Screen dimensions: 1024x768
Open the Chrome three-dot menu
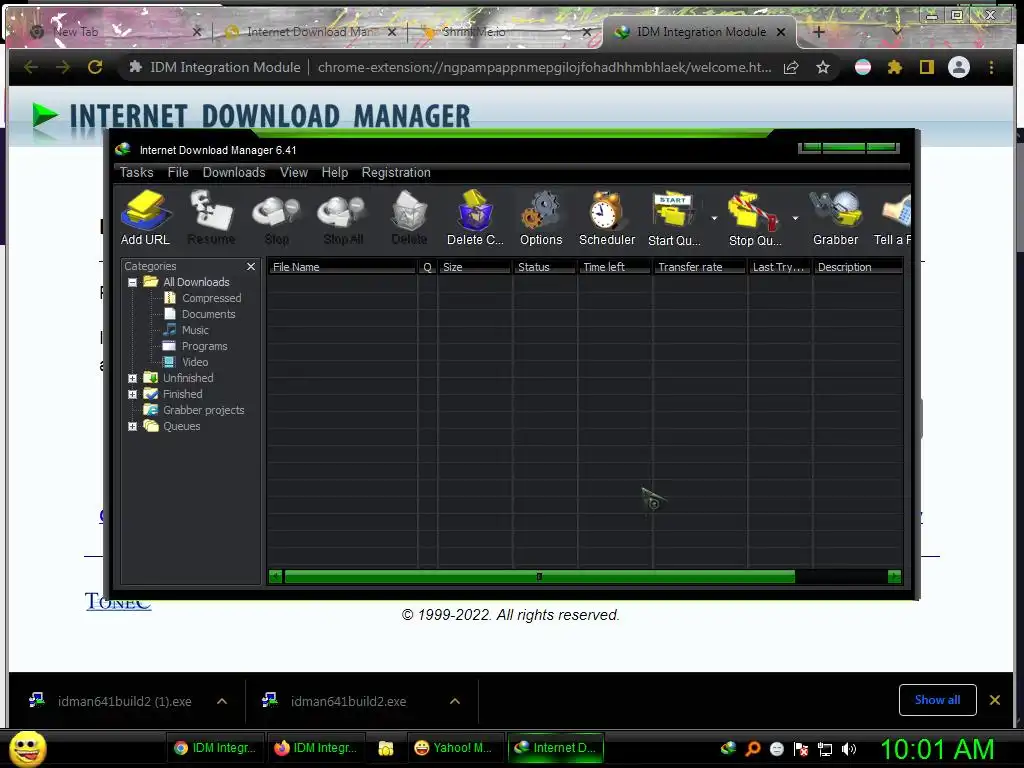(991, 67)
